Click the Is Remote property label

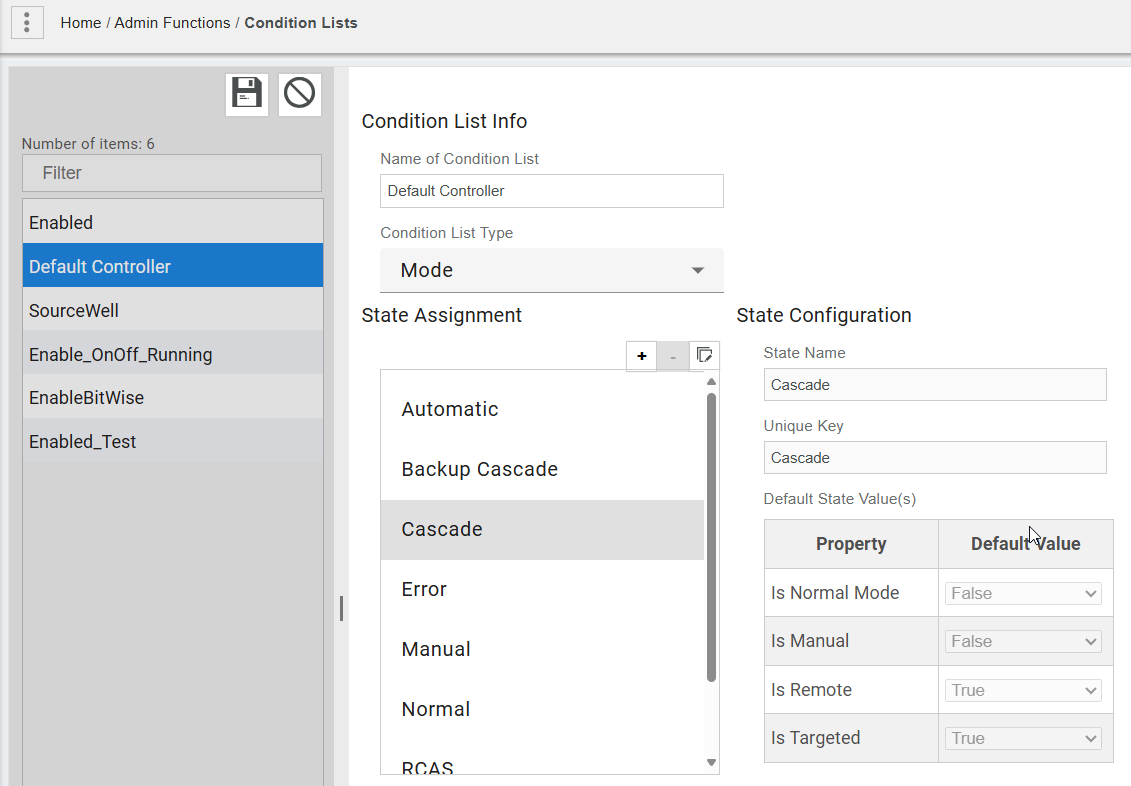pos(811,690)
